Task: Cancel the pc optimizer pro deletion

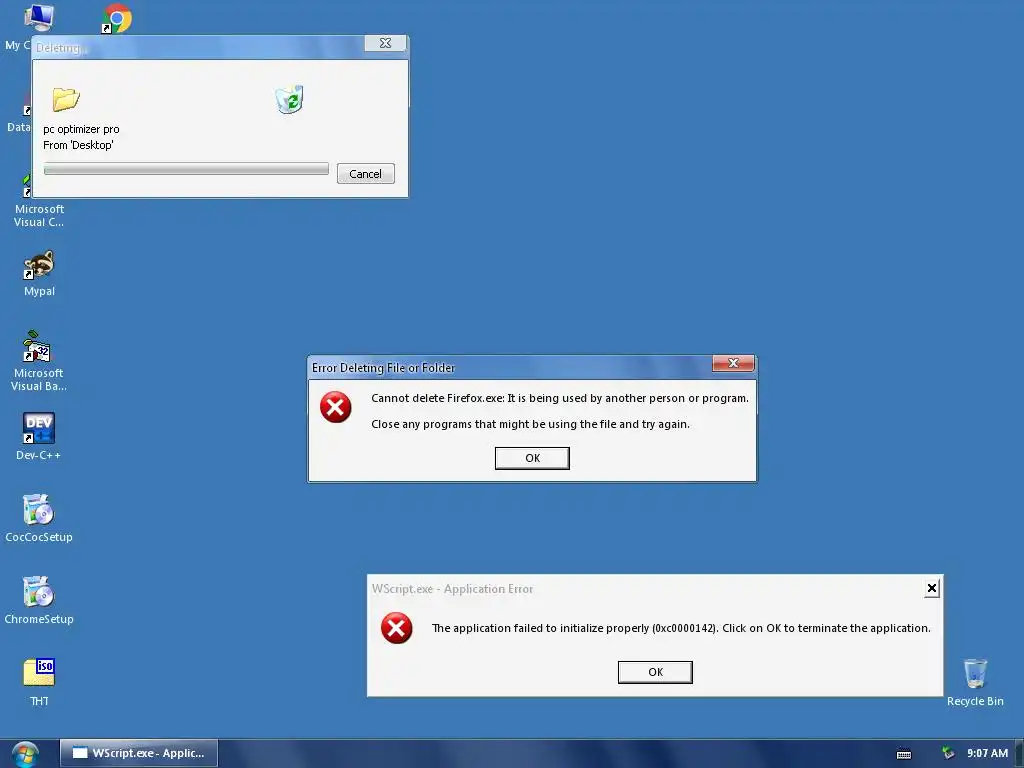Action: [x=366, y=174]
